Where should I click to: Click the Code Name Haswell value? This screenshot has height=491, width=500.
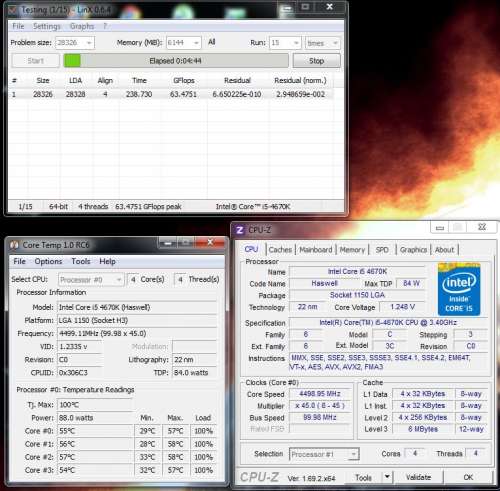point(324,283)
